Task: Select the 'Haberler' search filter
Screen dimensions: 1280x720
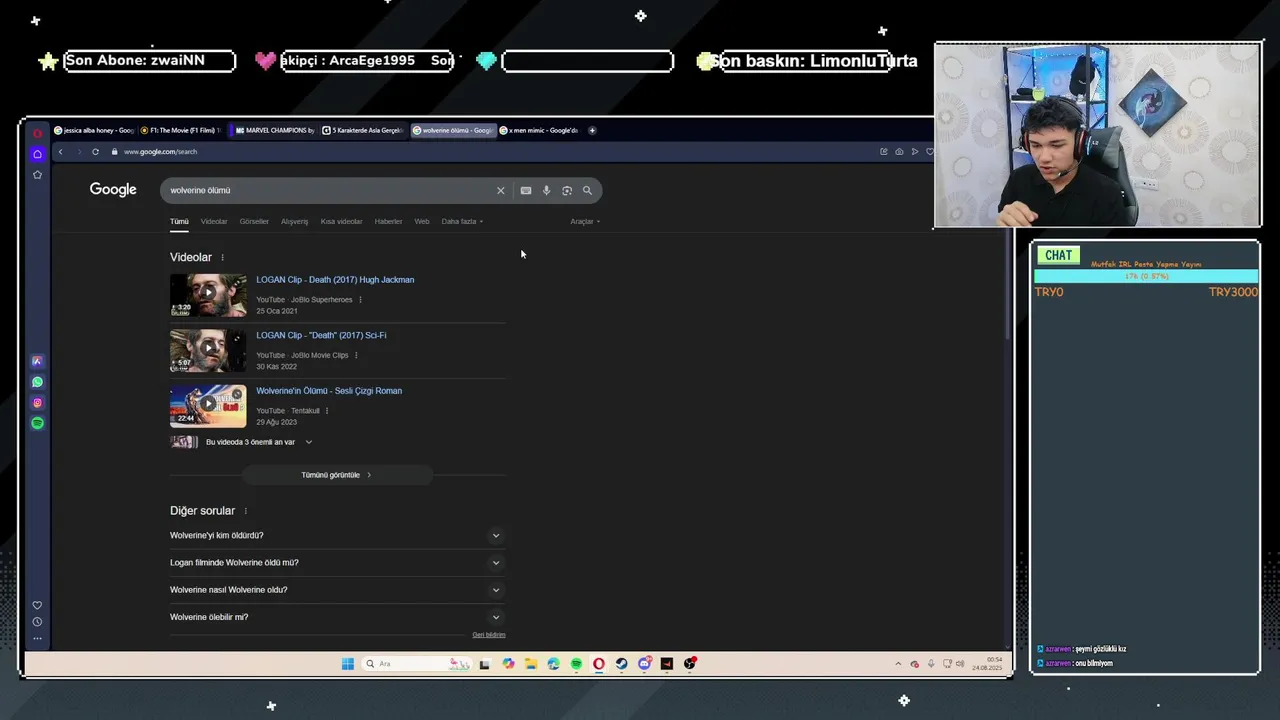Action: point(388,221)
